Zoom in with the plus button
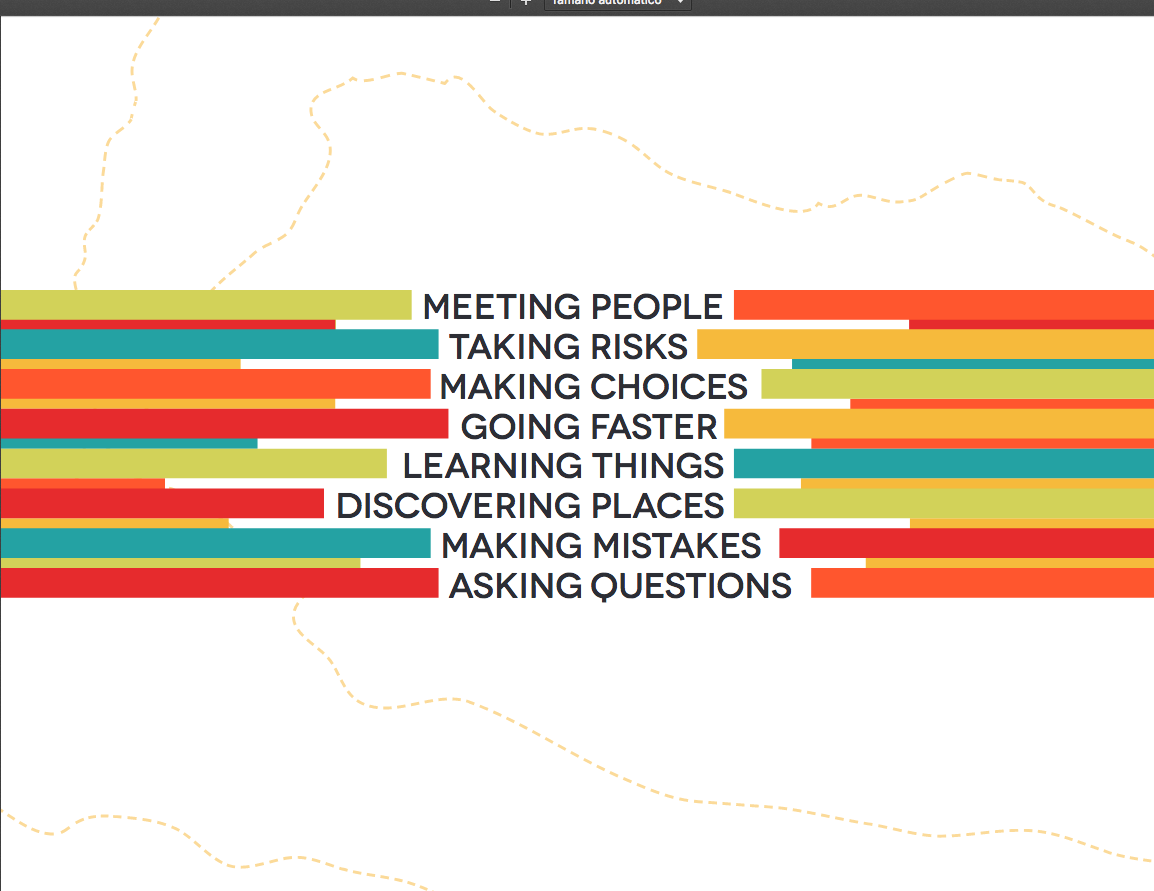This screenshot has height=891, width=1154. (x=526, y=2)
